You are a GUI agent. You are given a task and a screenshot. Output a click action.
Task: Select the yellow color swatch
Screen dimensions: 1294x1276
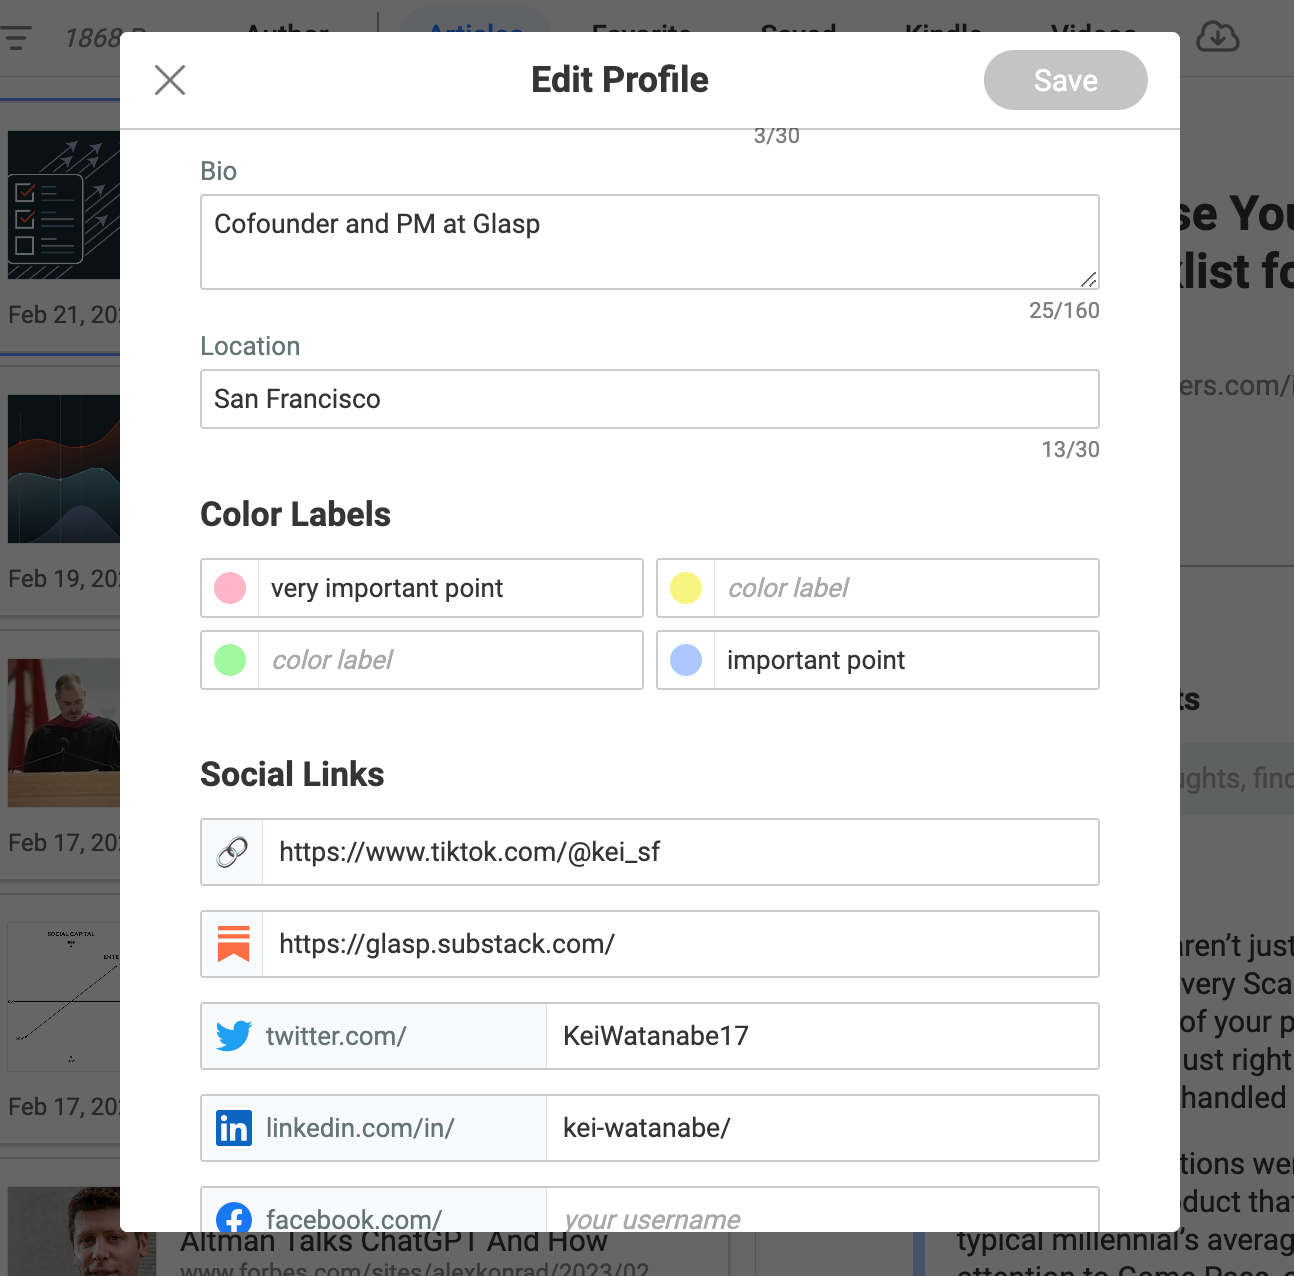(x=686, y=588)
